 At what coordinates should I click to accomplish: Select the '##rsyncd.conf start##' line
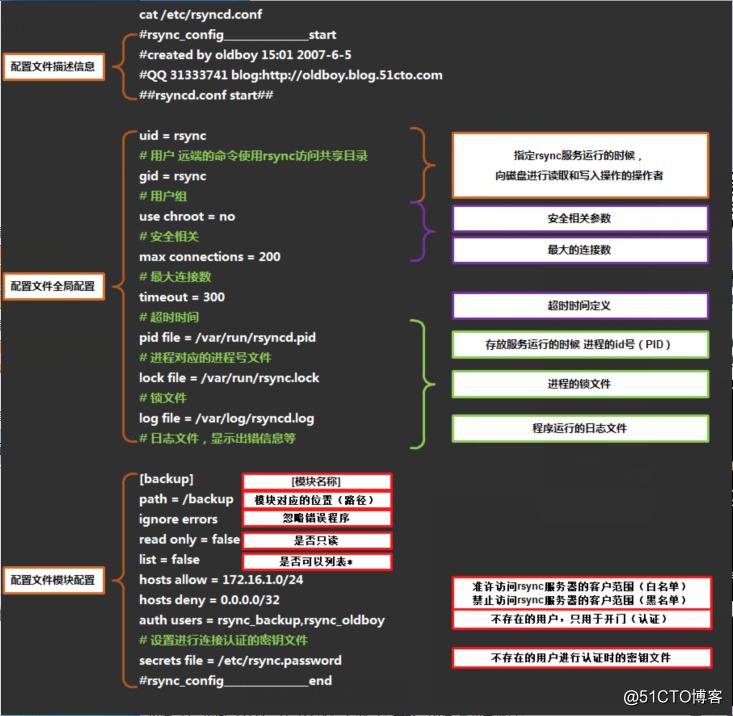(x=206, y=95)
